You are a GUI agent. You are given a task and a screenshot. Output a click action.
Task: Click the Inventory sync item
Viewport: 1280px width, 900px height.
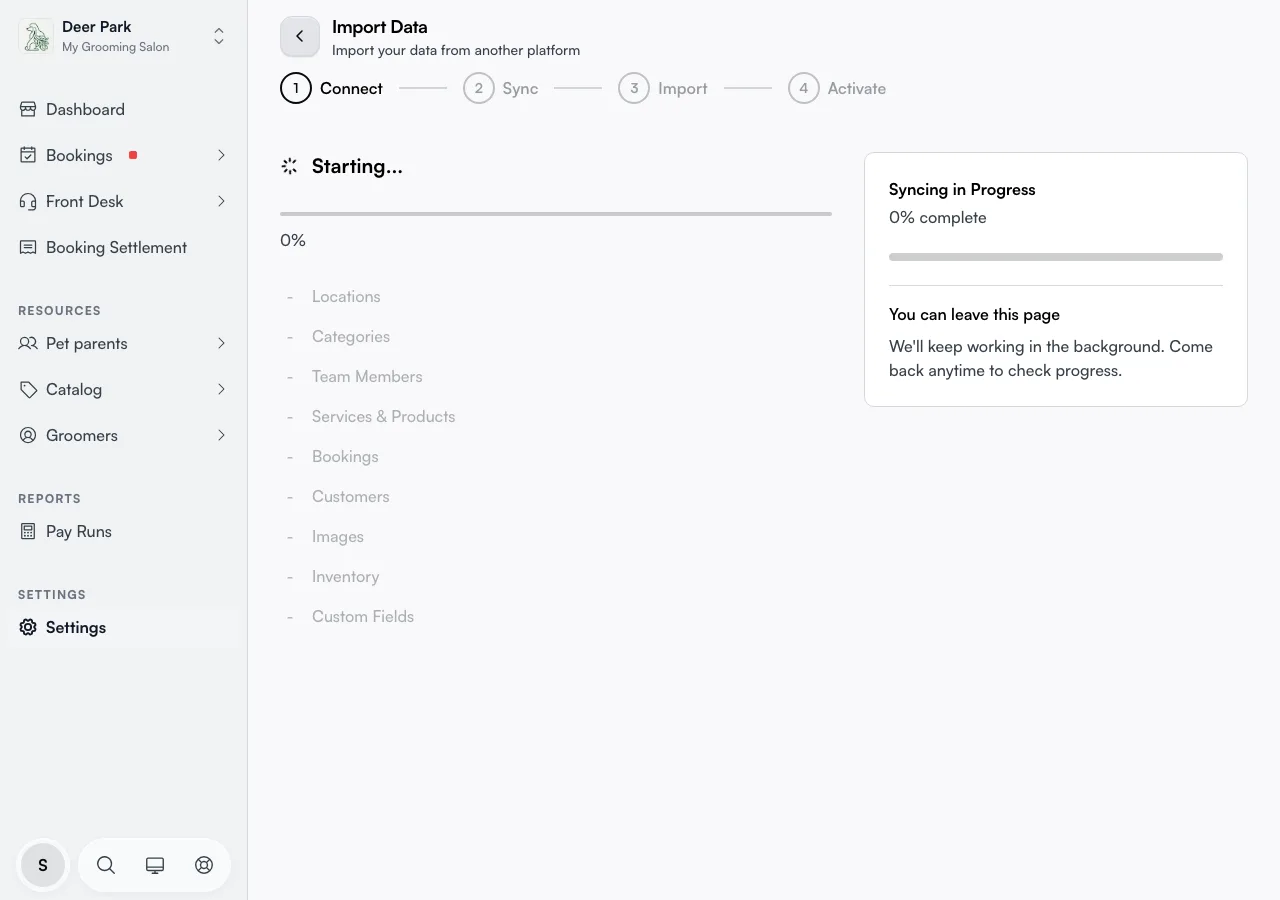tap(345, 576)
